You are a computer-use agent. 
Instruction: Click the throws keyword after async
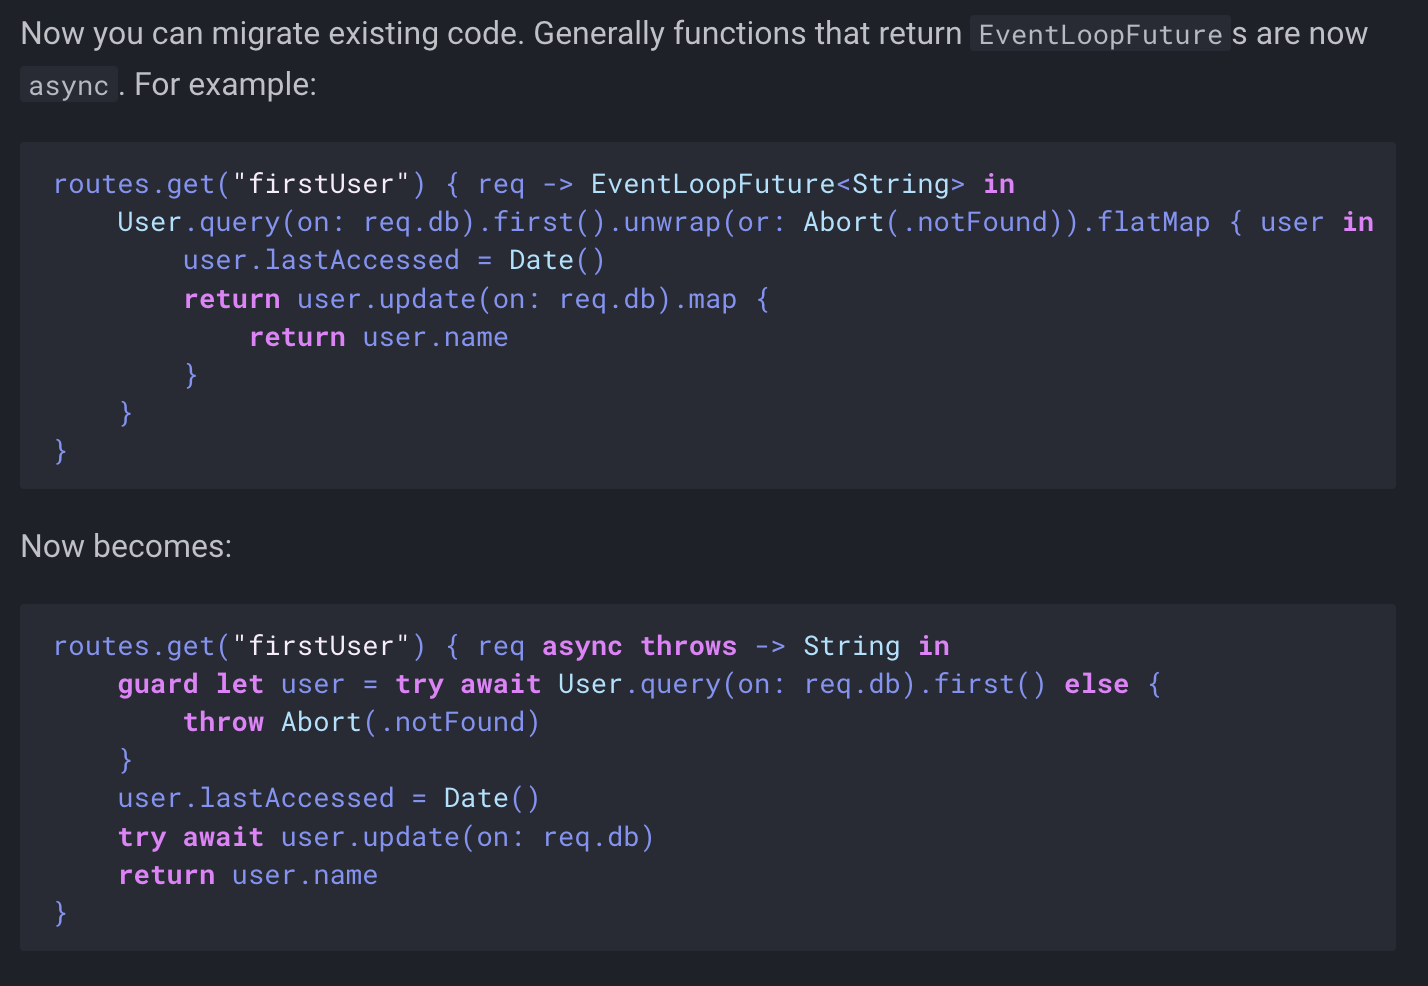[688, 646]
